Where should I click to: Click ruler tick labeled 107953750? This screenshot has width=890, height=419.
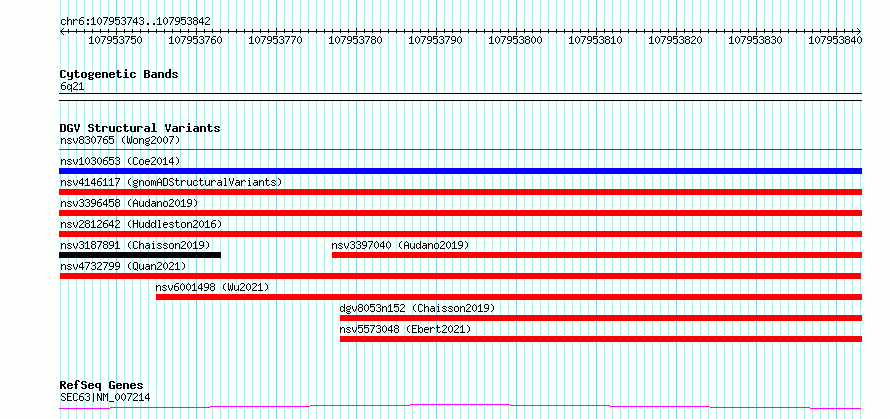pyautogui.click(x=116, y=40)
